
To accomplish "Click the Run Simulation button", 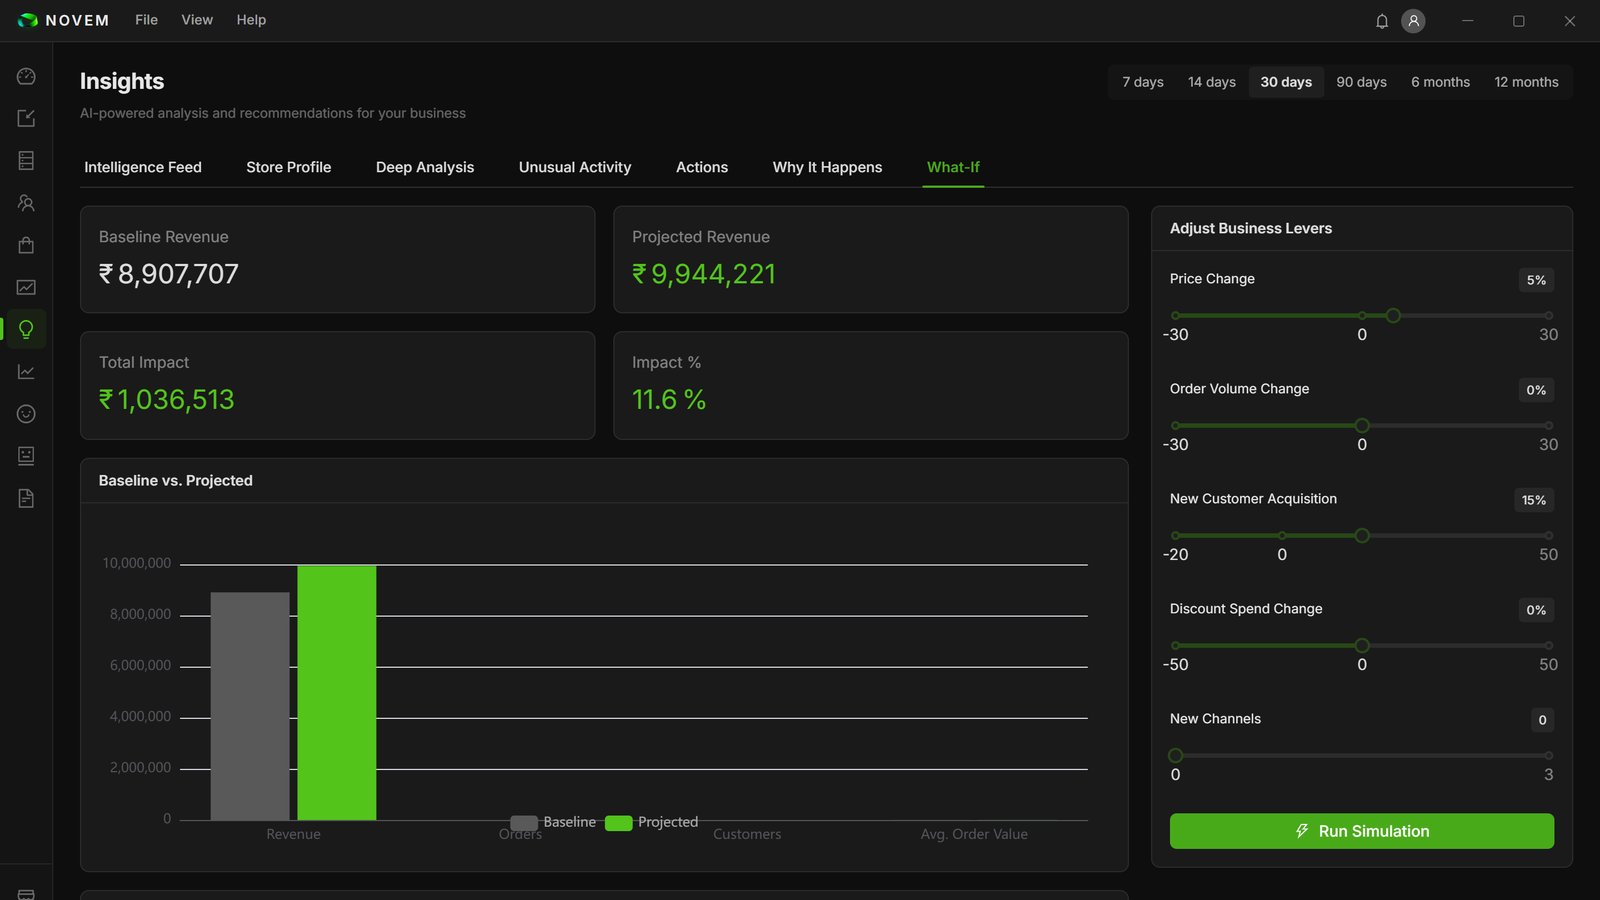I will (1362, 831).
